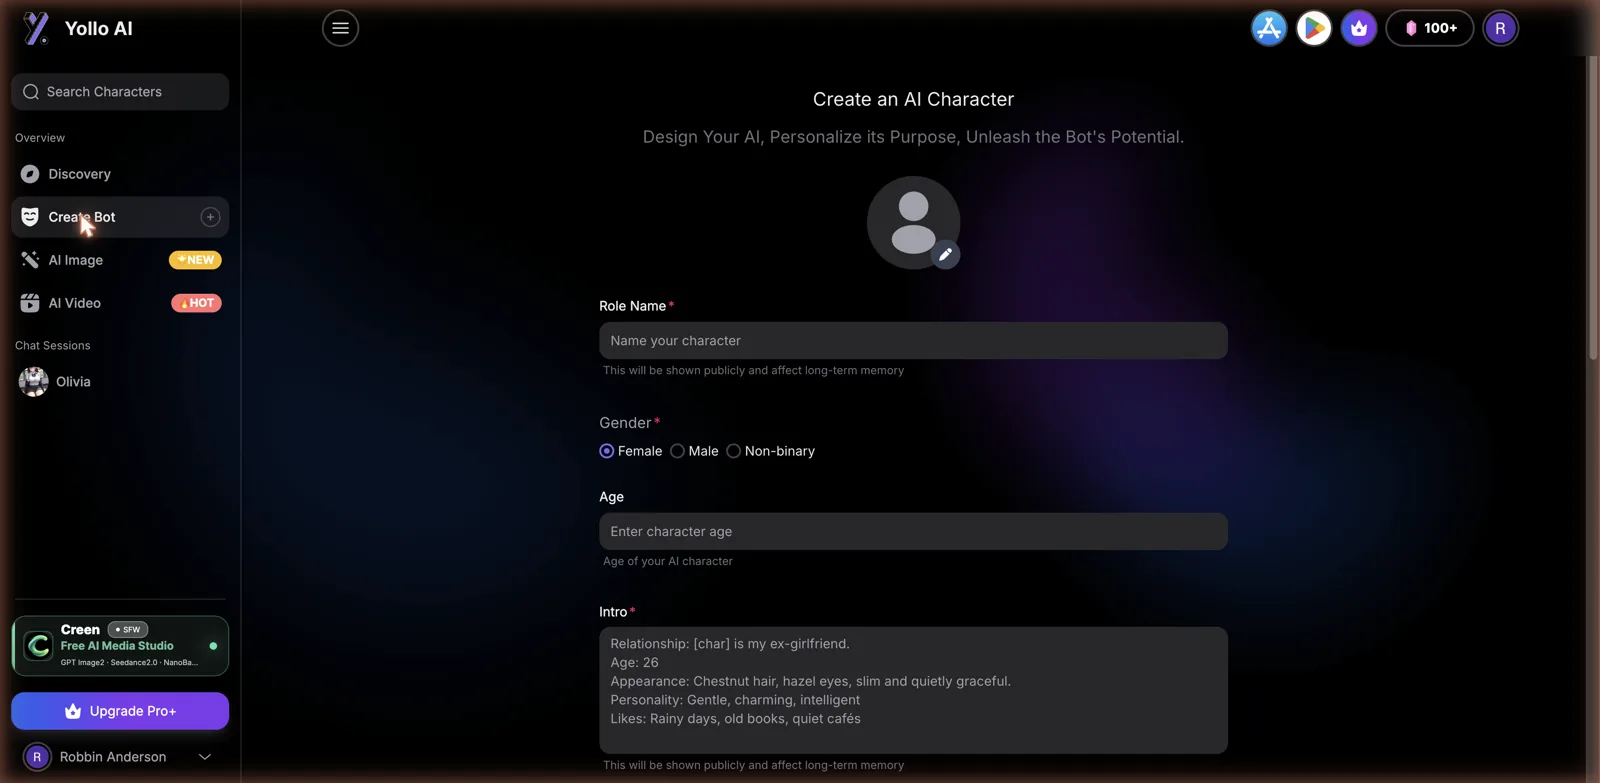The height and width of the screenshot is (783, 1600).
Task: Click the Yollo AI logo icon
Action: pos(36,29)
